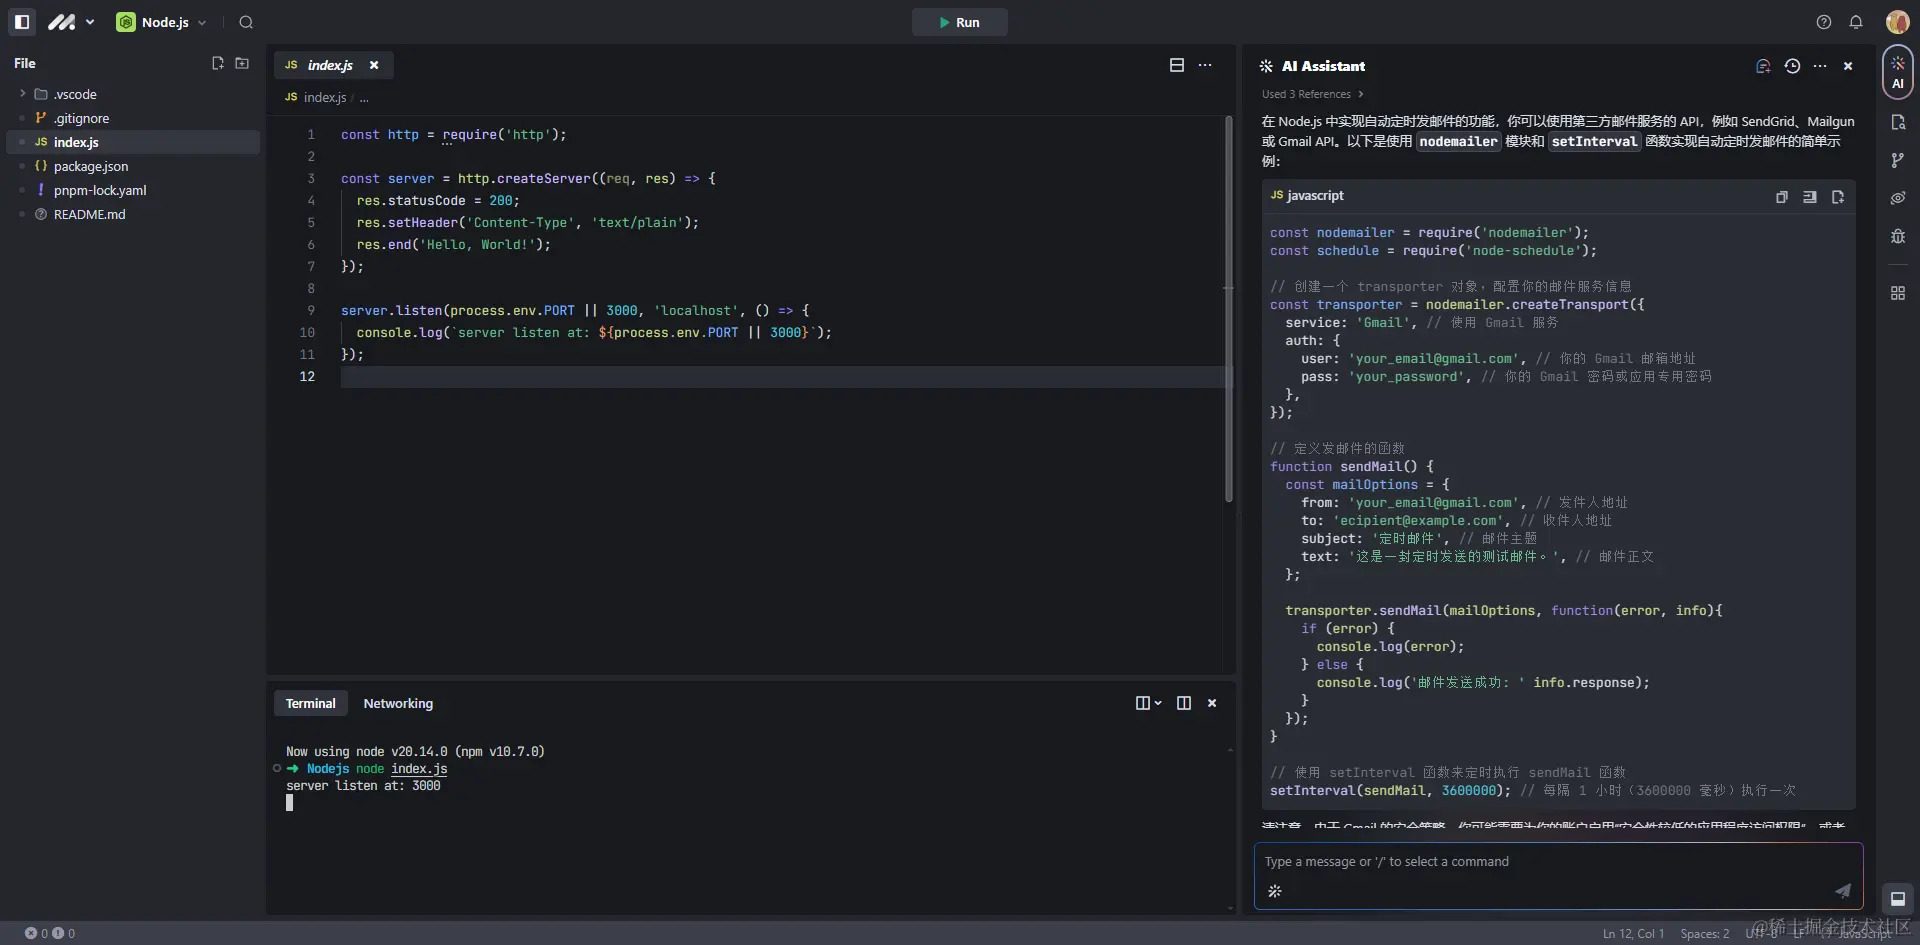Expand Used 3 References

1313,94
